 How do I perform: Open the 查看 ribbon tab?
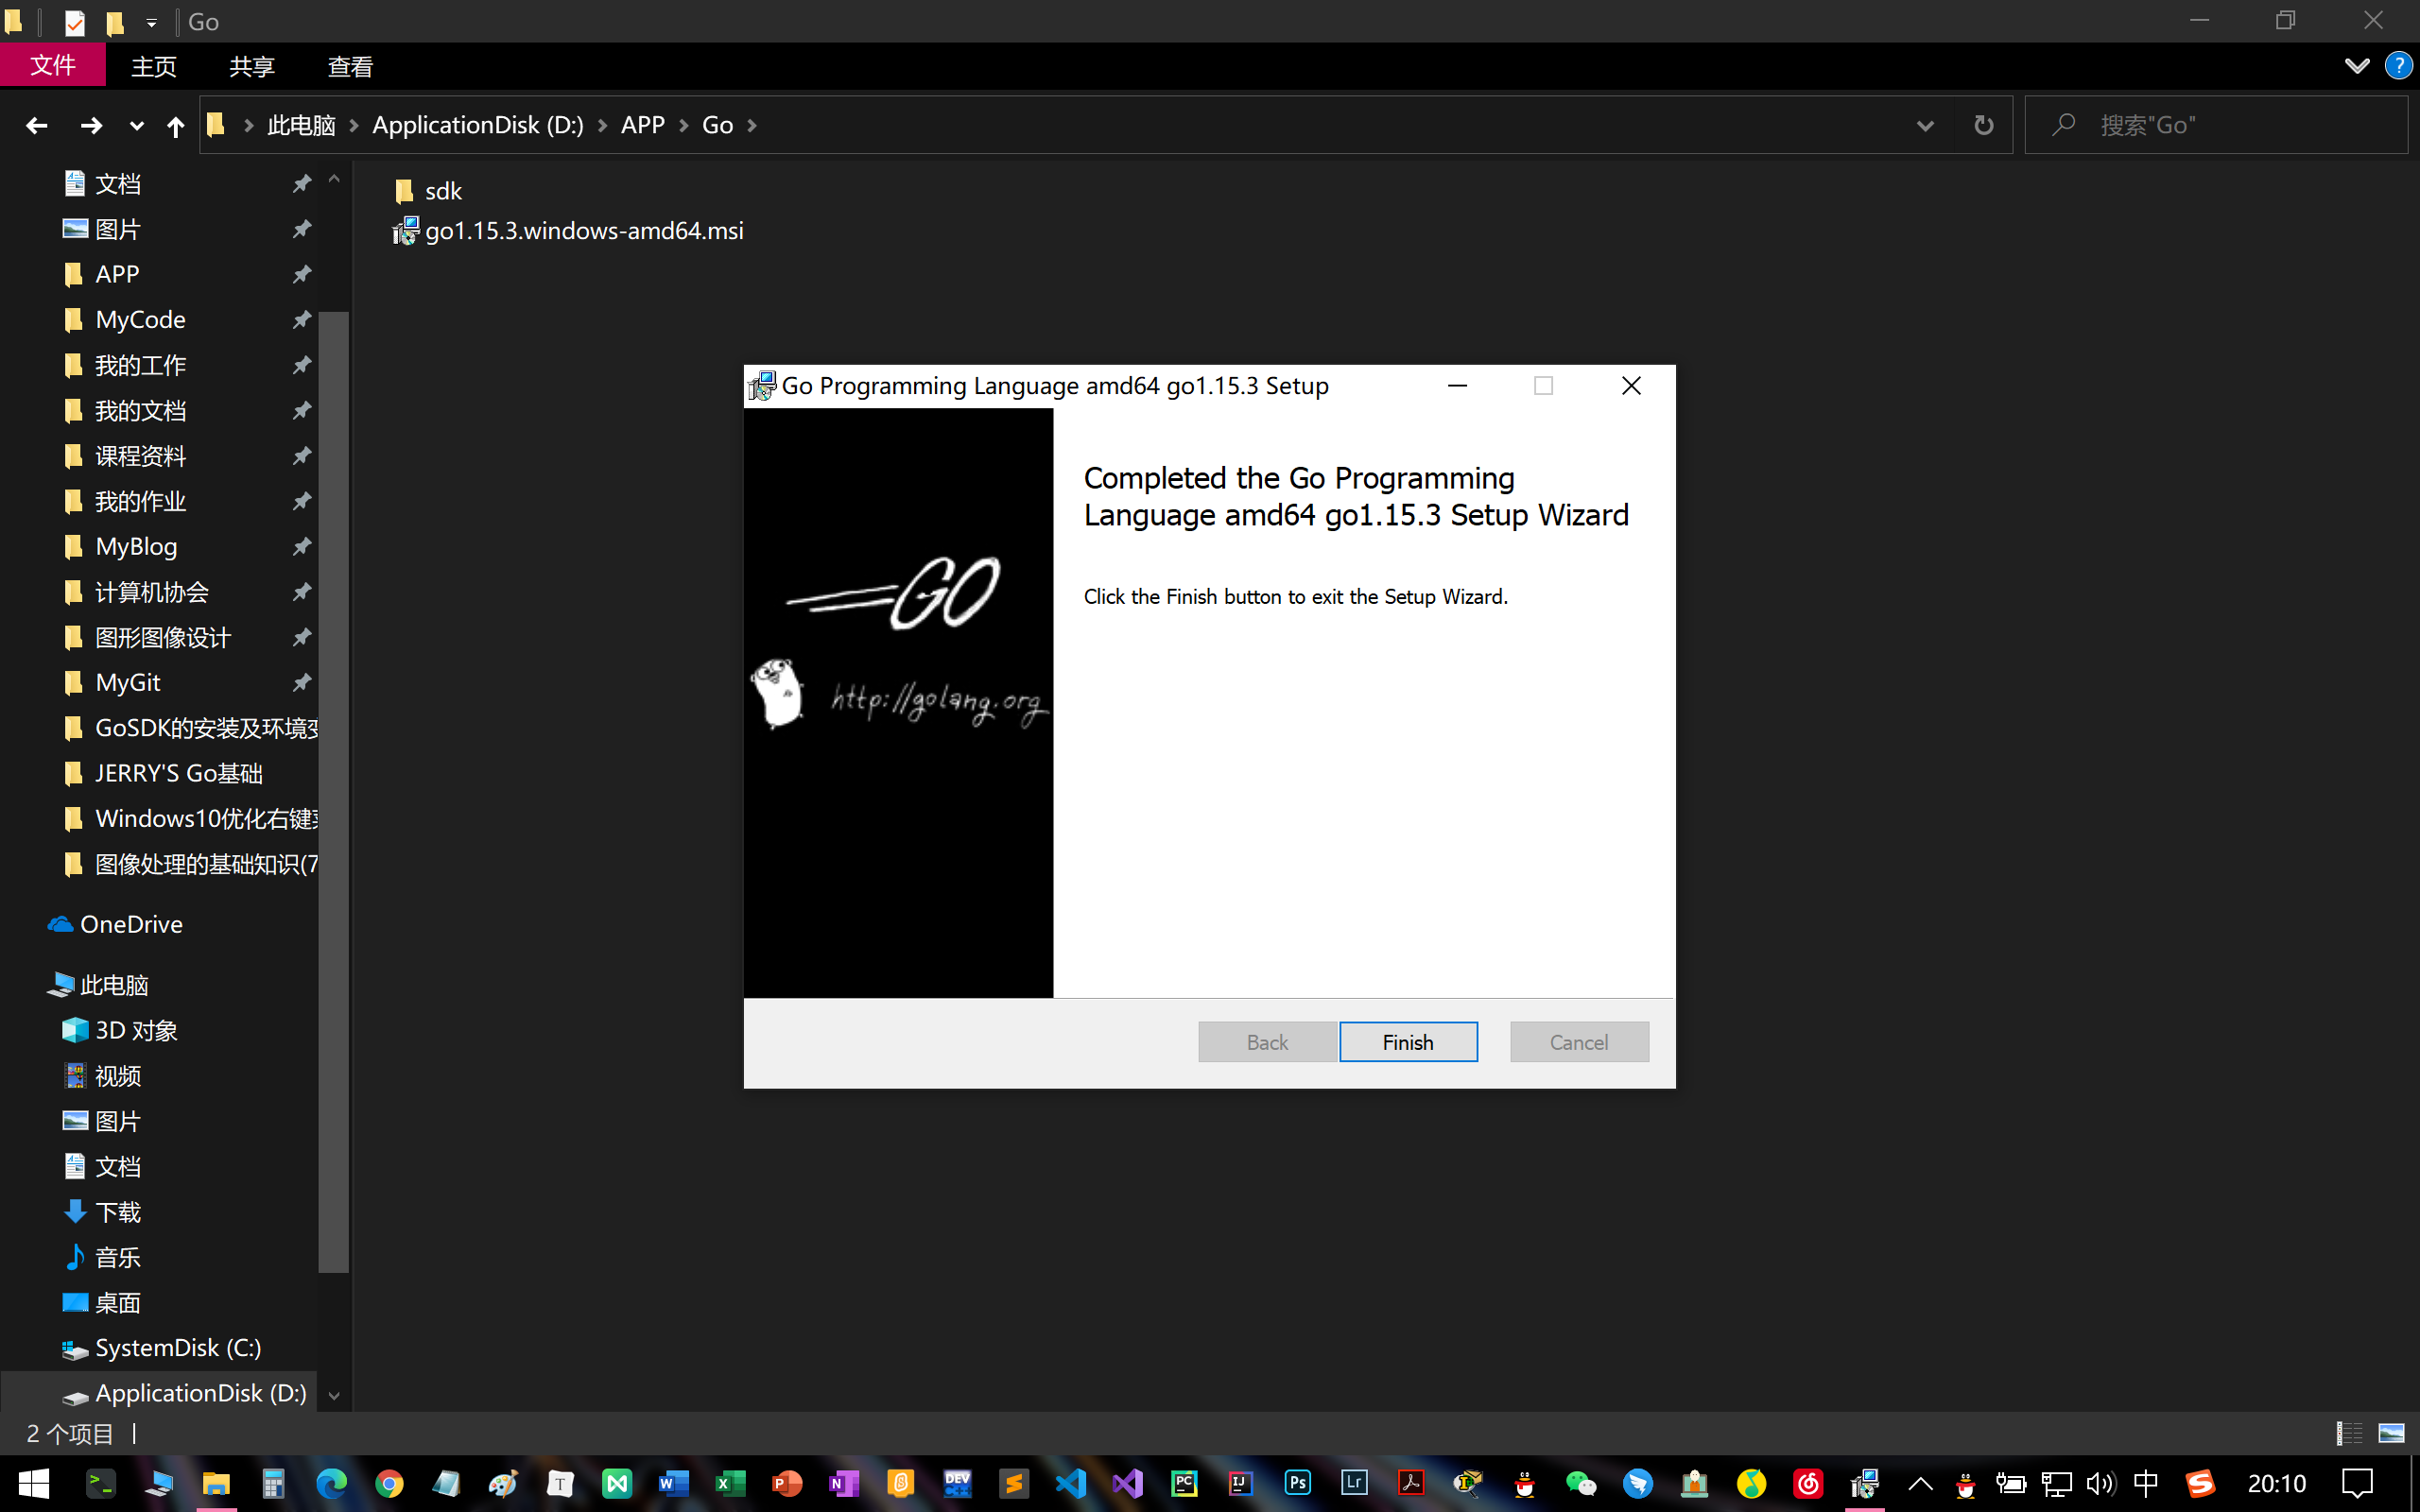(350, 67)
